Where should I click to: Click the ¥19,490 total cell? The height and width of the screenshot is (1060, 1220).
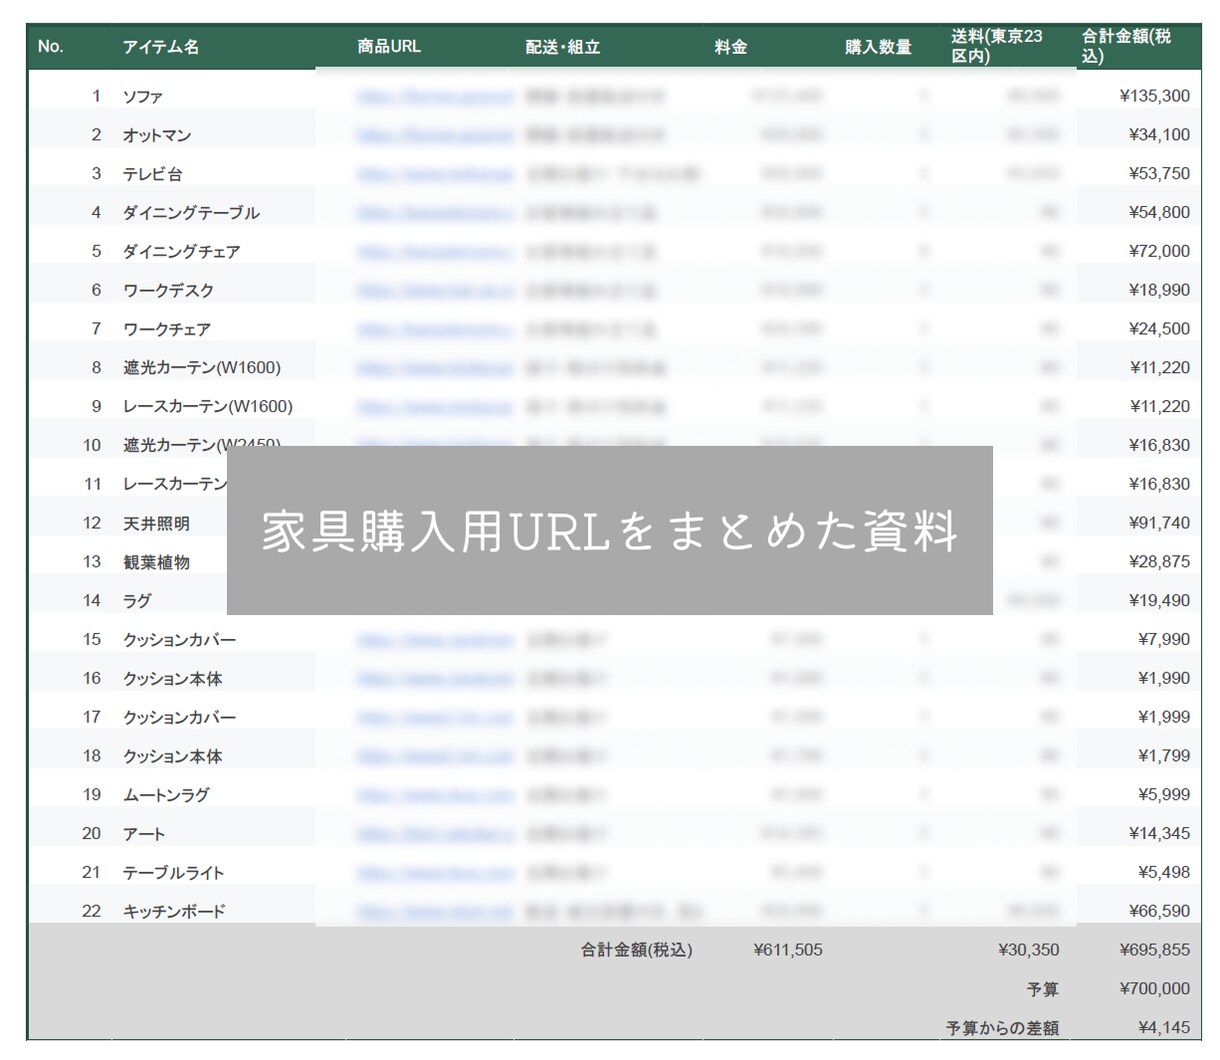pos(1159,600)
